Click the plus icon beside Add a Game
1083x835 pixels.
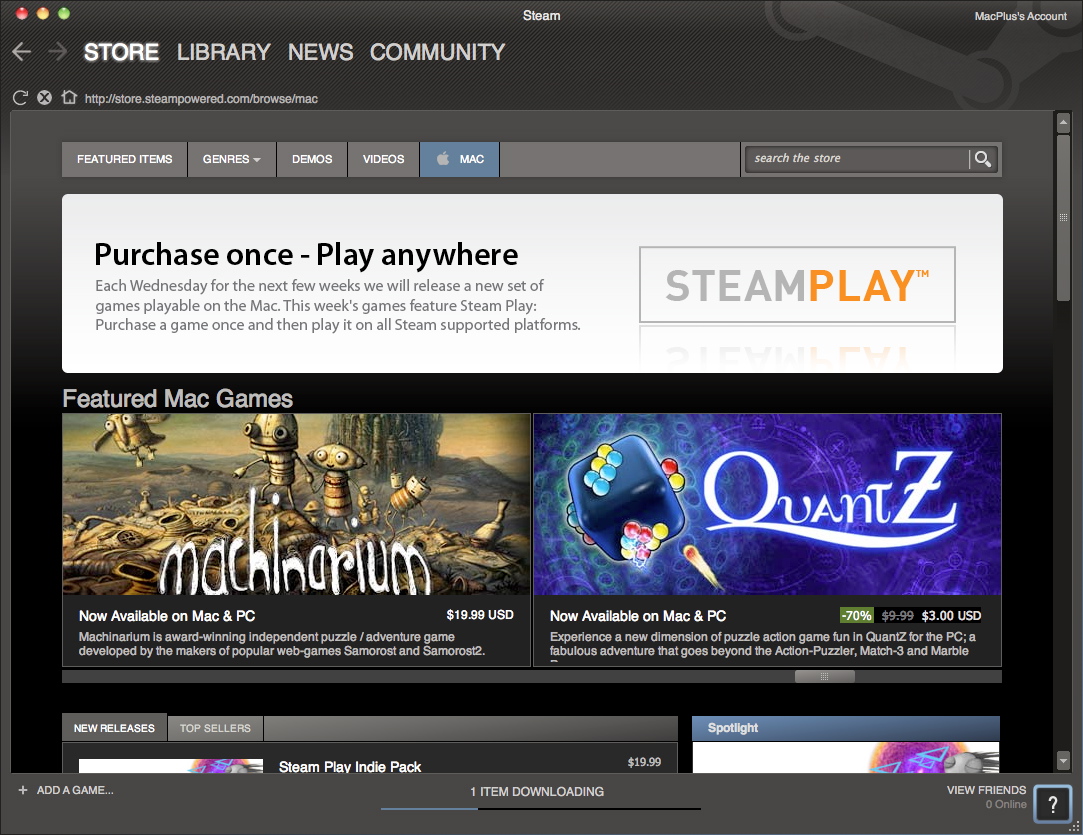[x=23, y=789]
